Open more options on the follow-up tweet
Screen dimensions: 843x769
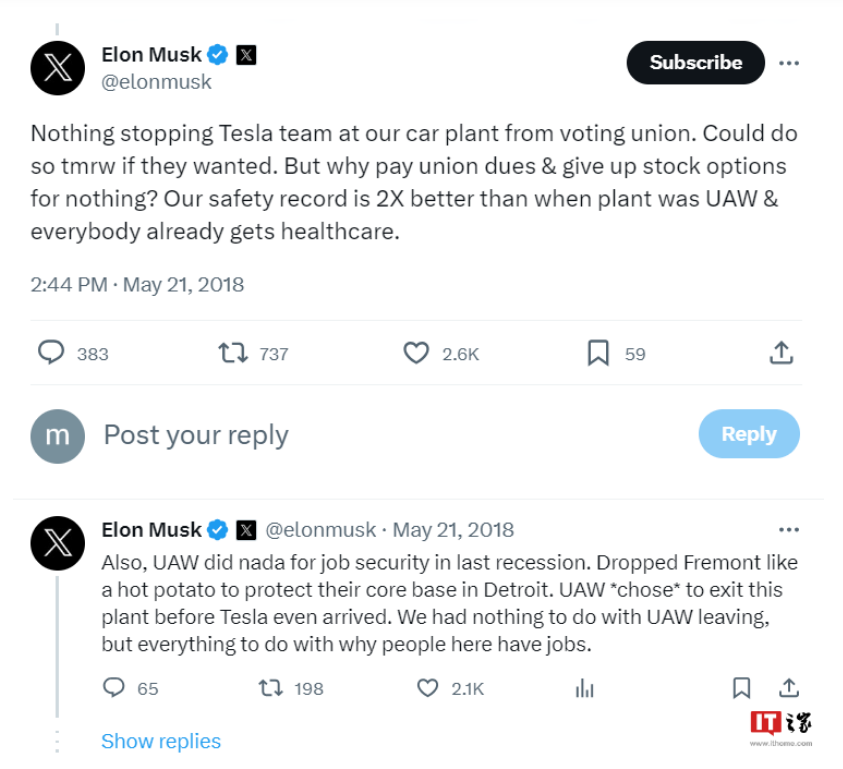click(x=789, y=530)
